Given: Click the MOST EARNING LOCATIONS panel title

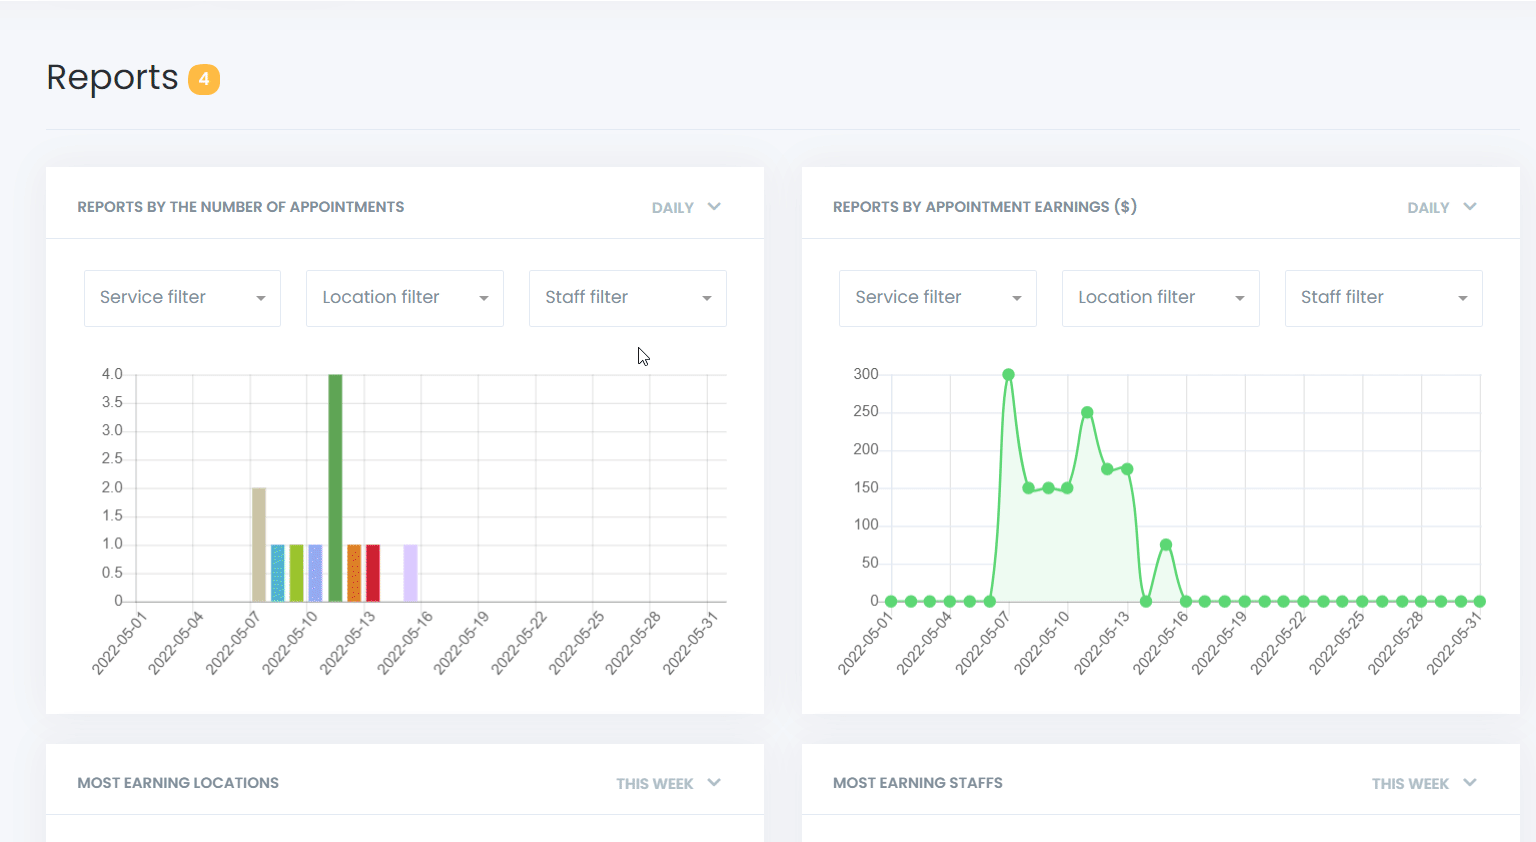Looking at the screenshot, I should pos(178,783).
